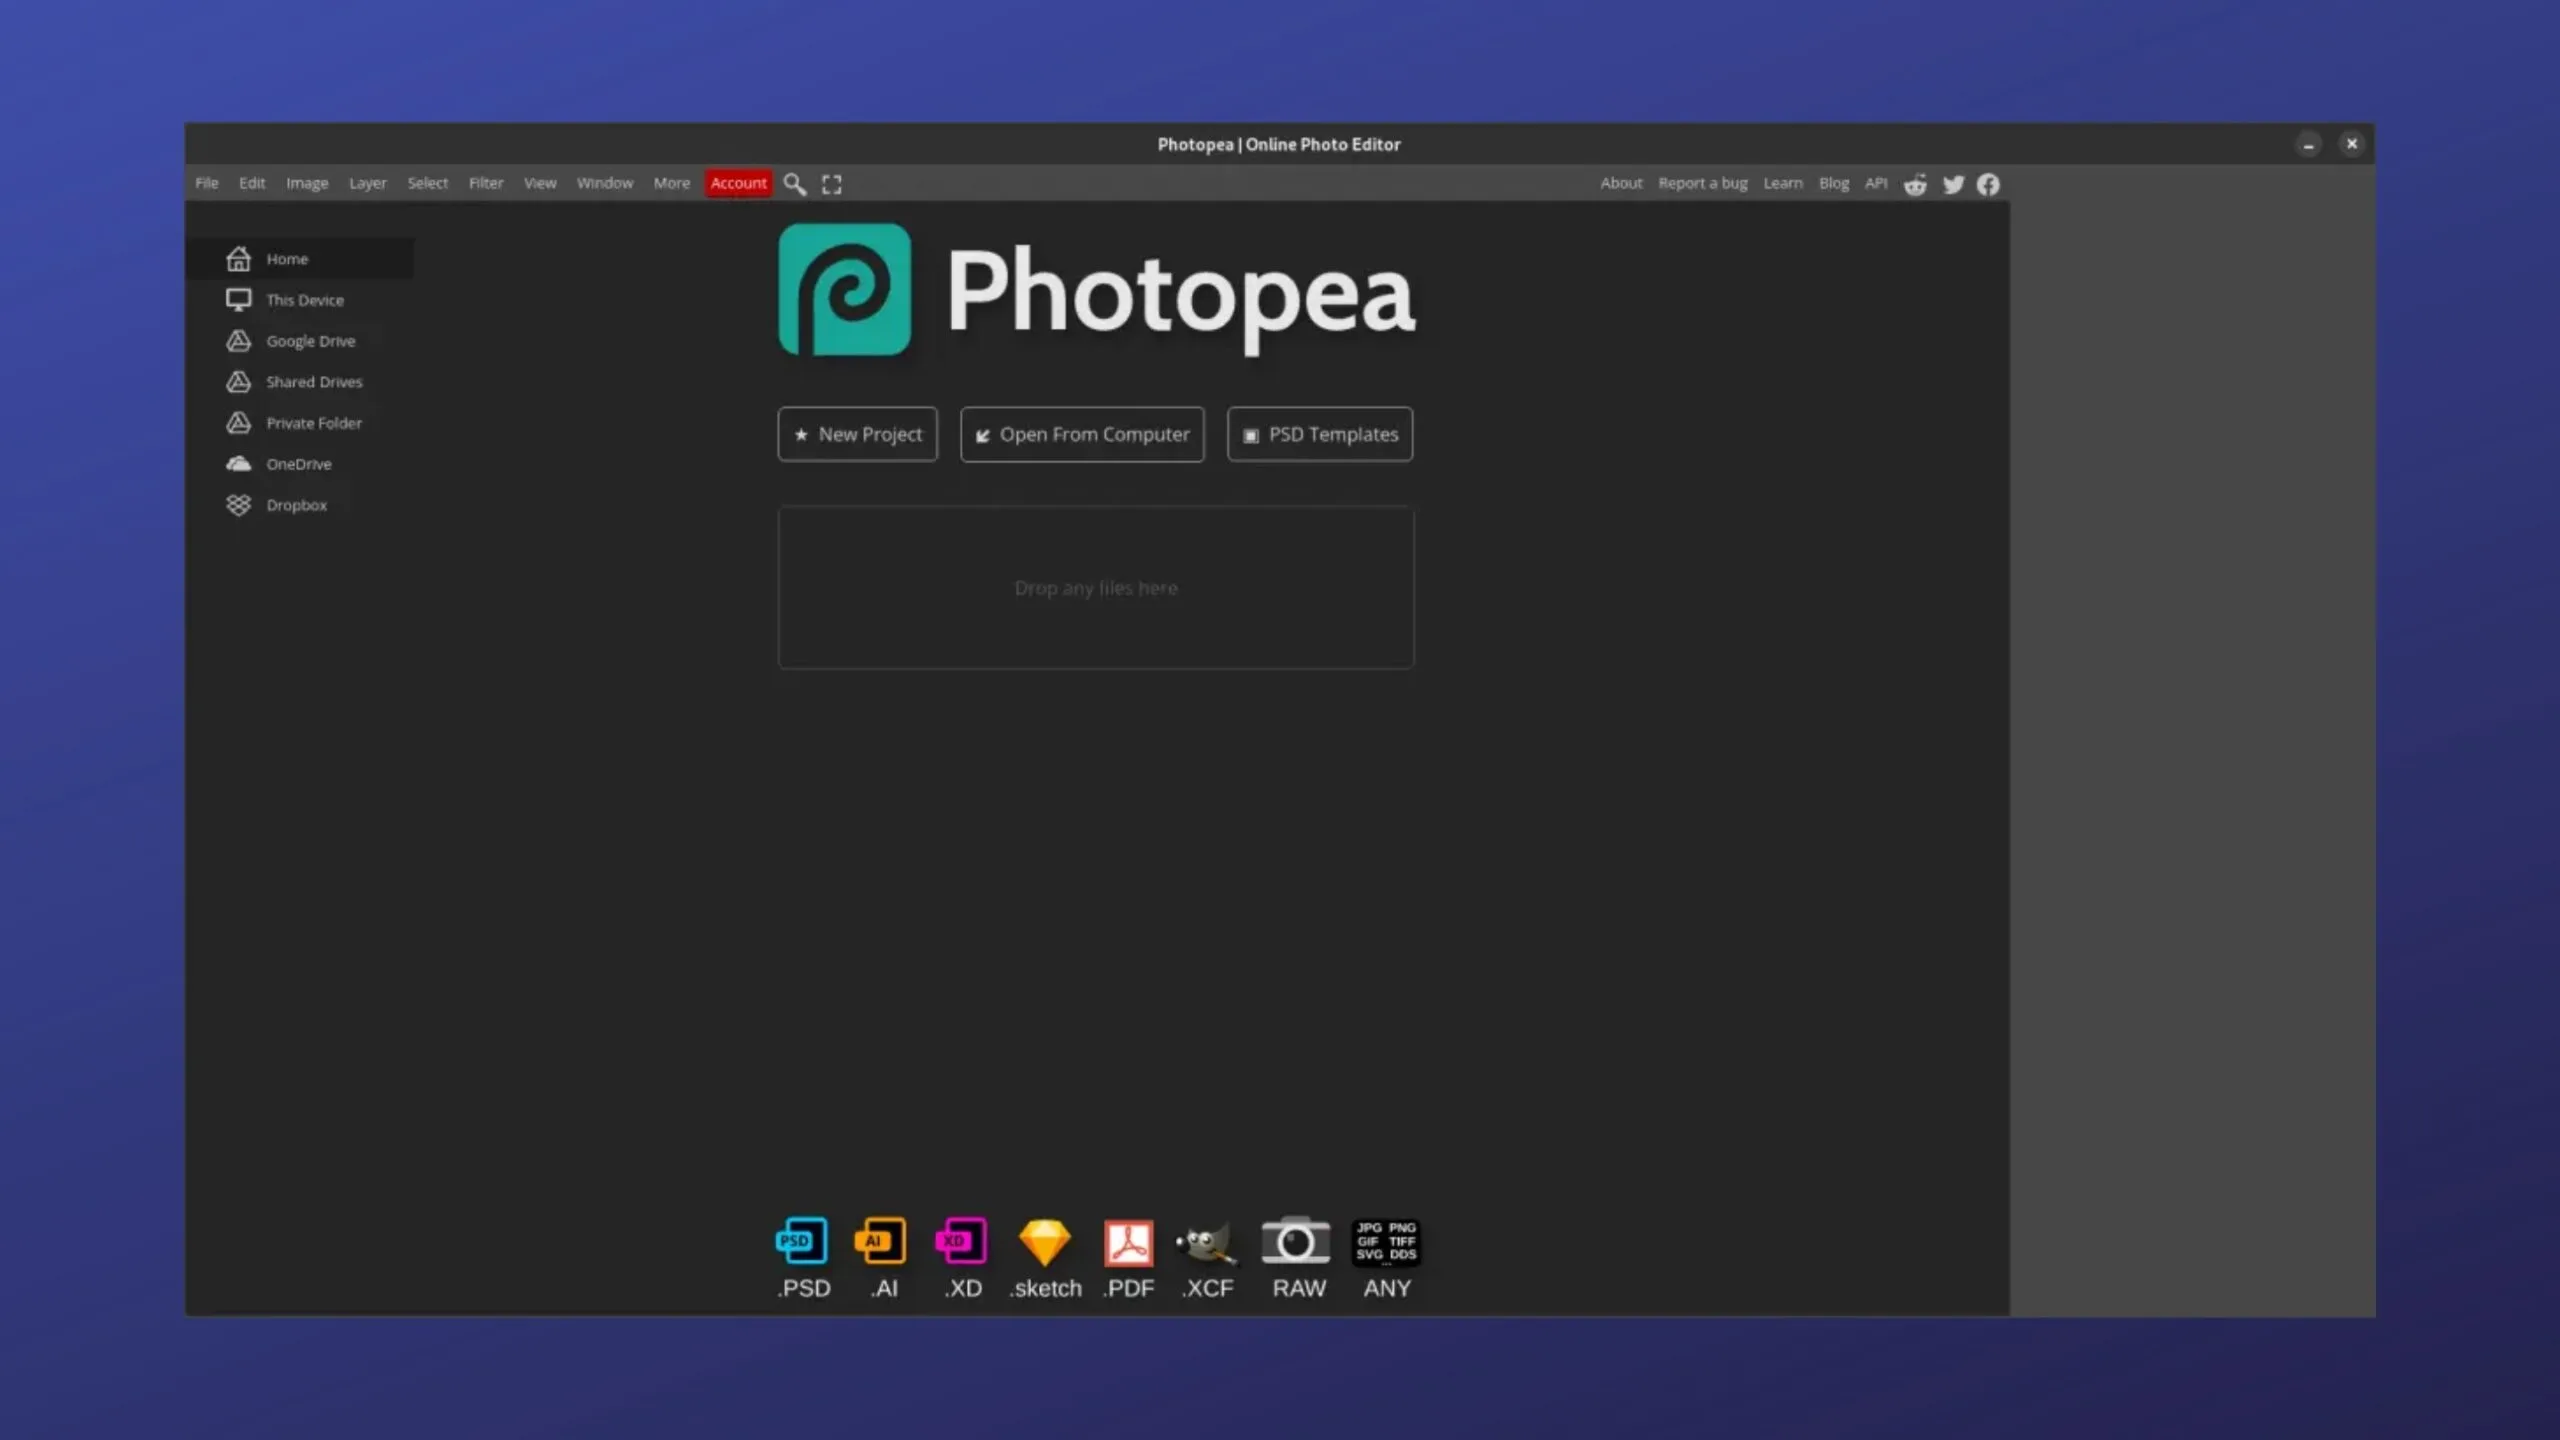Click the .AI format icon
This screenshot has width=2560, height=1440.
pyautogui.click(x=881, y=1241)
